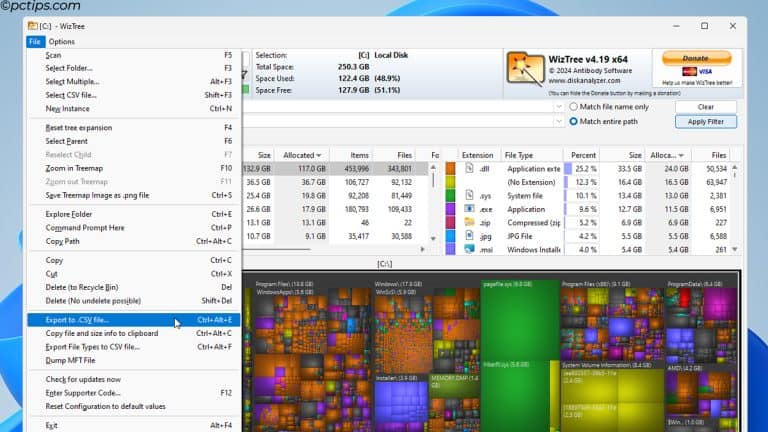Choose Check for updates now
The image size is (768, 432).
134,379
